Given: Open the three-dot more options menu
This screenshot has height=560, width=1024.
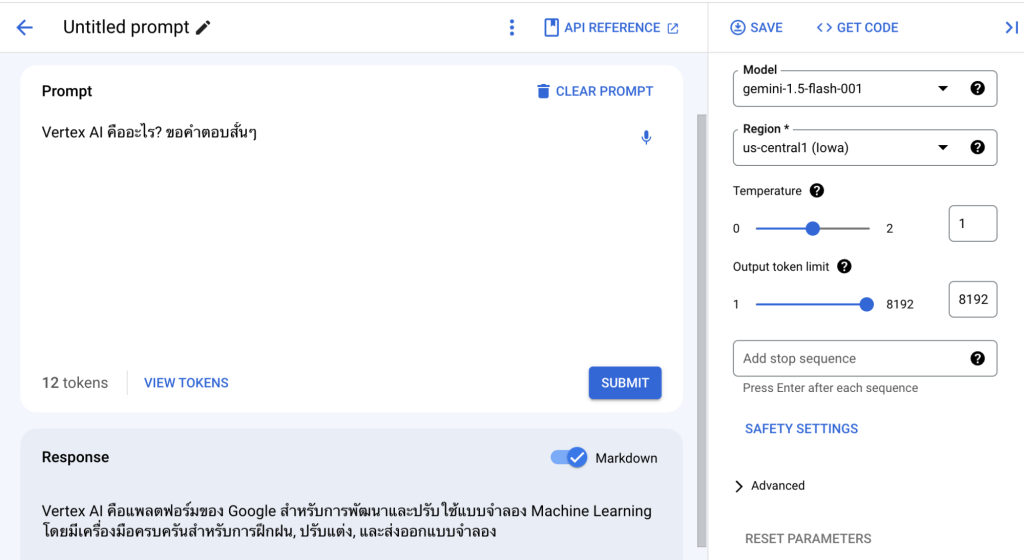Looking at the screenshot, I should [x=512, y=27].
